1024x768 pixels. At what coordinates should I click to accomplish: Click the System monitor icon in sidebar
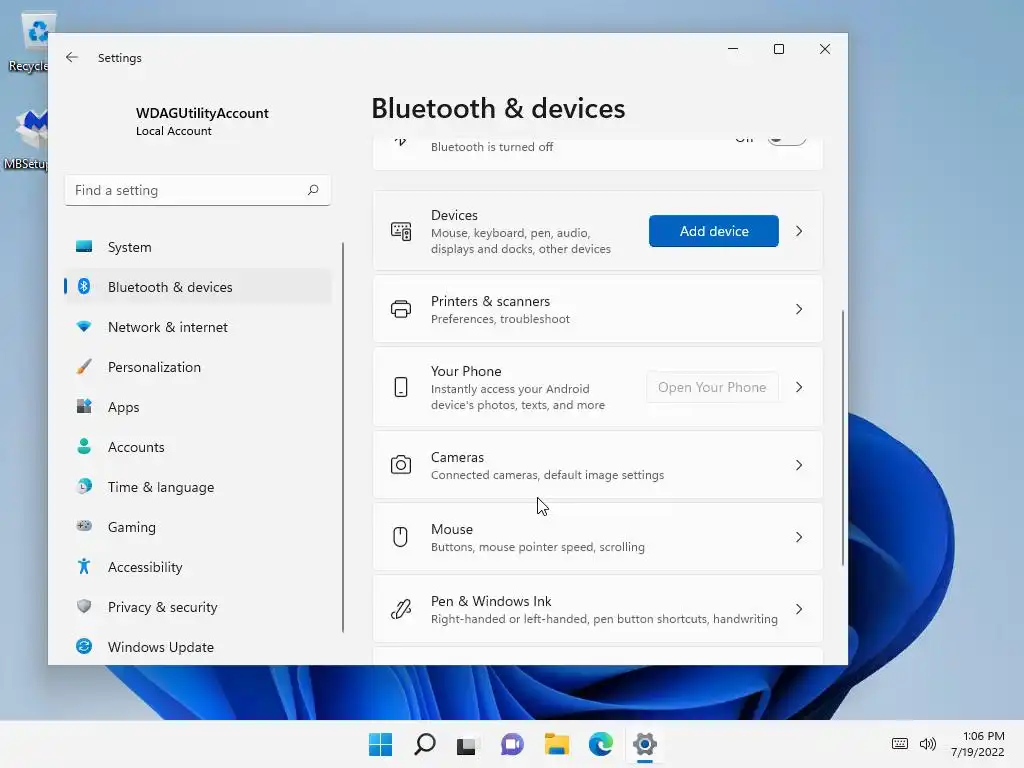click(84, 246)
